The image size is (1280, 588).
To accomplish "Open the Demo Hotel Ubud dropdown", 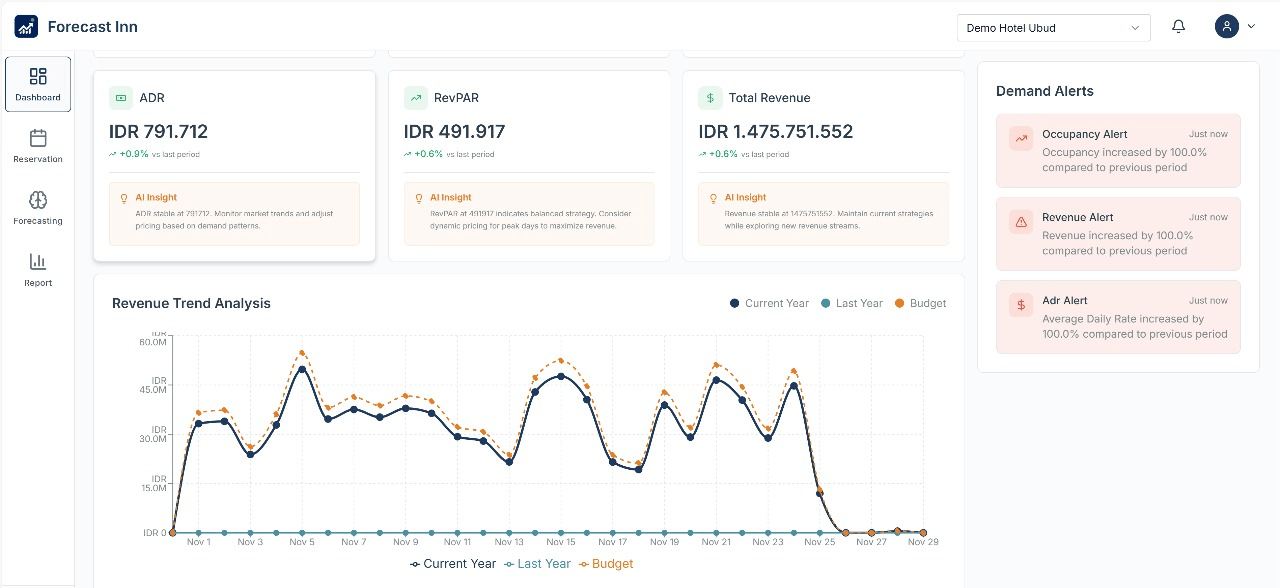I will 1054,28.
